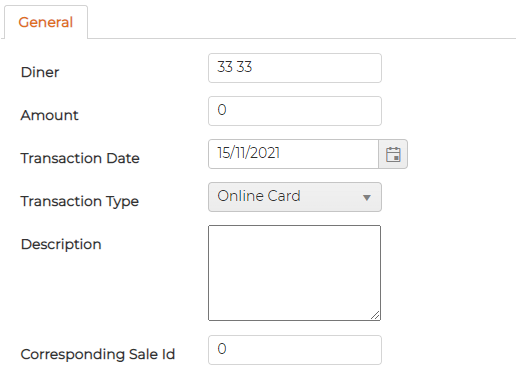Click the Description label
The width and height of the screenshot is (516, 375).
coord(61,244)
